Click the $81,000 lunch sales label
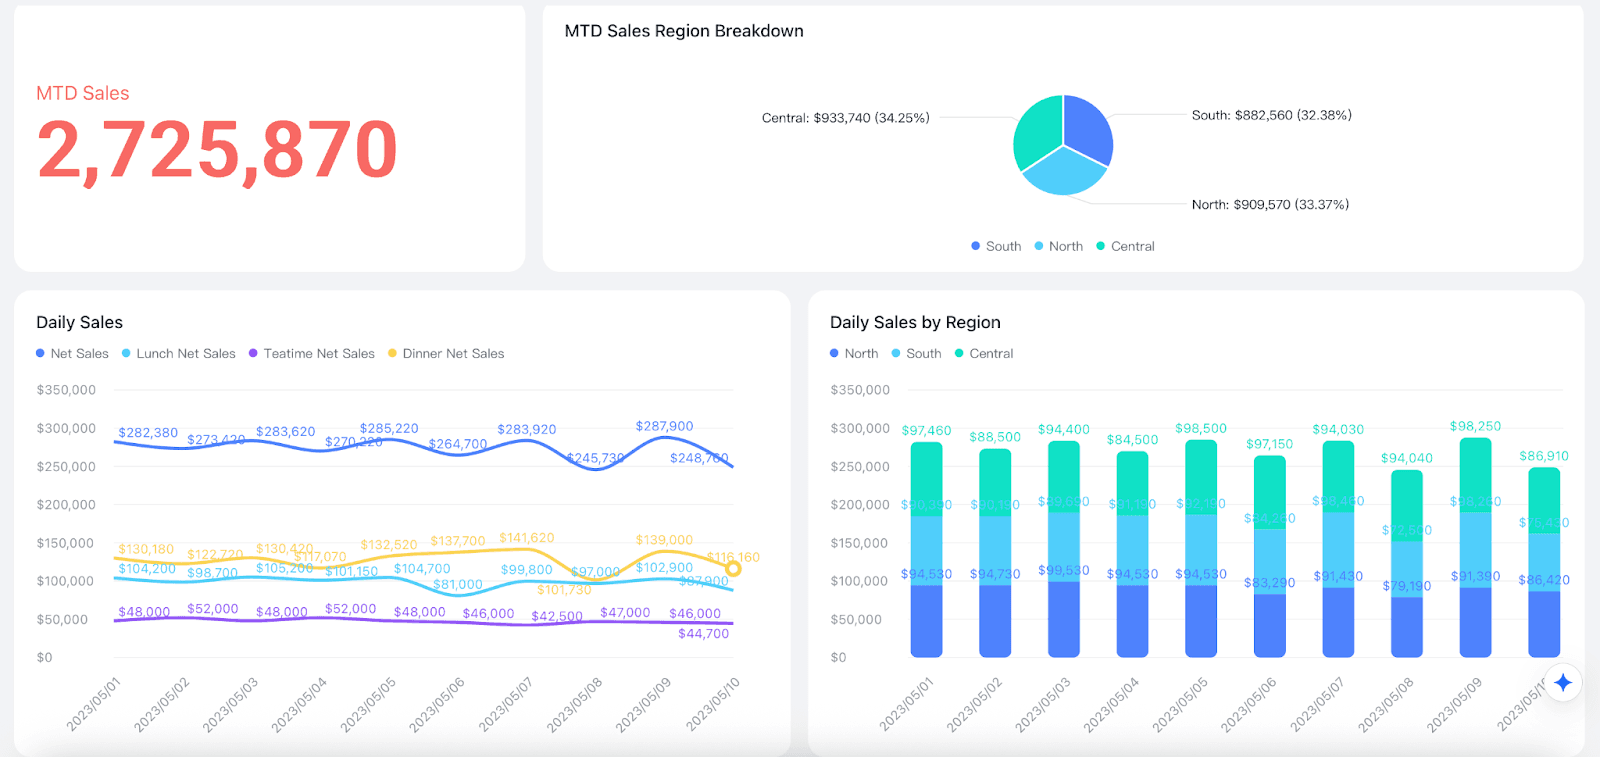This screenshot has height=757, width=1600. (x=458, y=585)
